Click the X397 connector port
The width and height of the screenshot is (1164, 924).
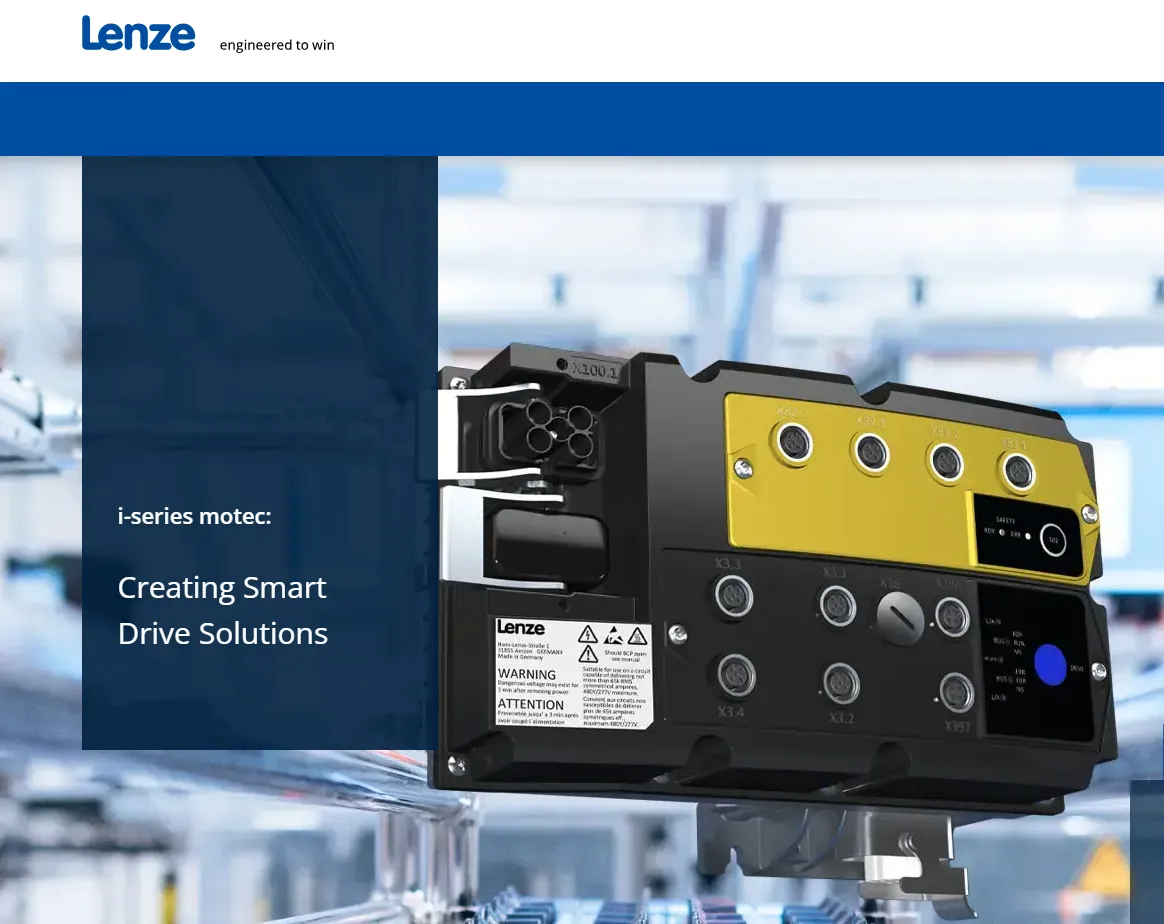pos(957,692)
